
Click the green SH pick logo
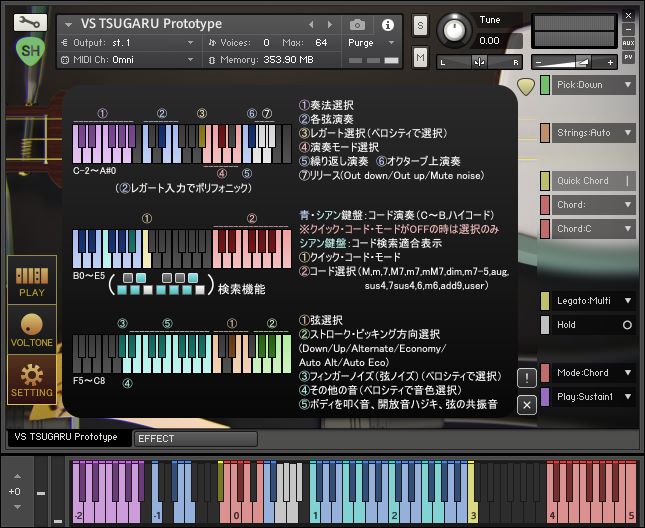pos(30,51)
